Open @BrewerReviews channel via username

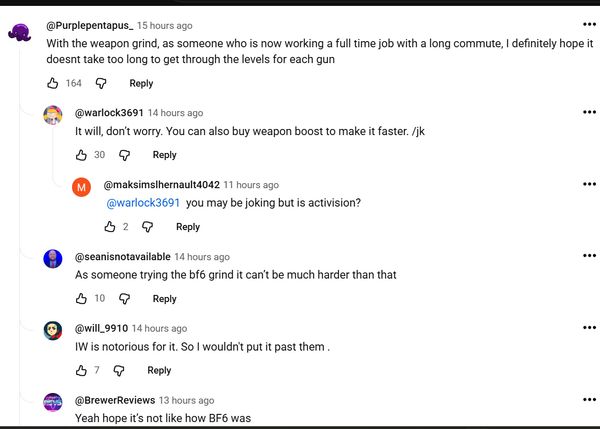coord(115,400)
